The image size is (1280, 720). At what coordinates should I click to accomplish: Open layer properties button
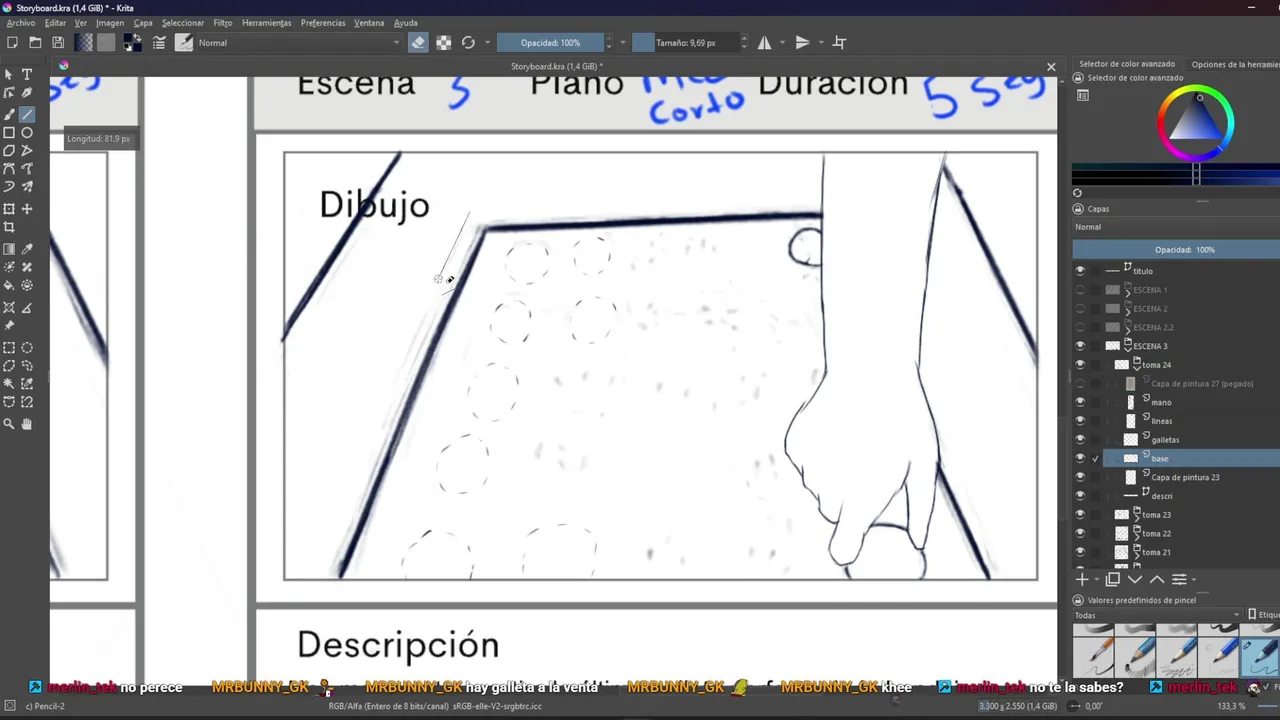[1179, 579]
